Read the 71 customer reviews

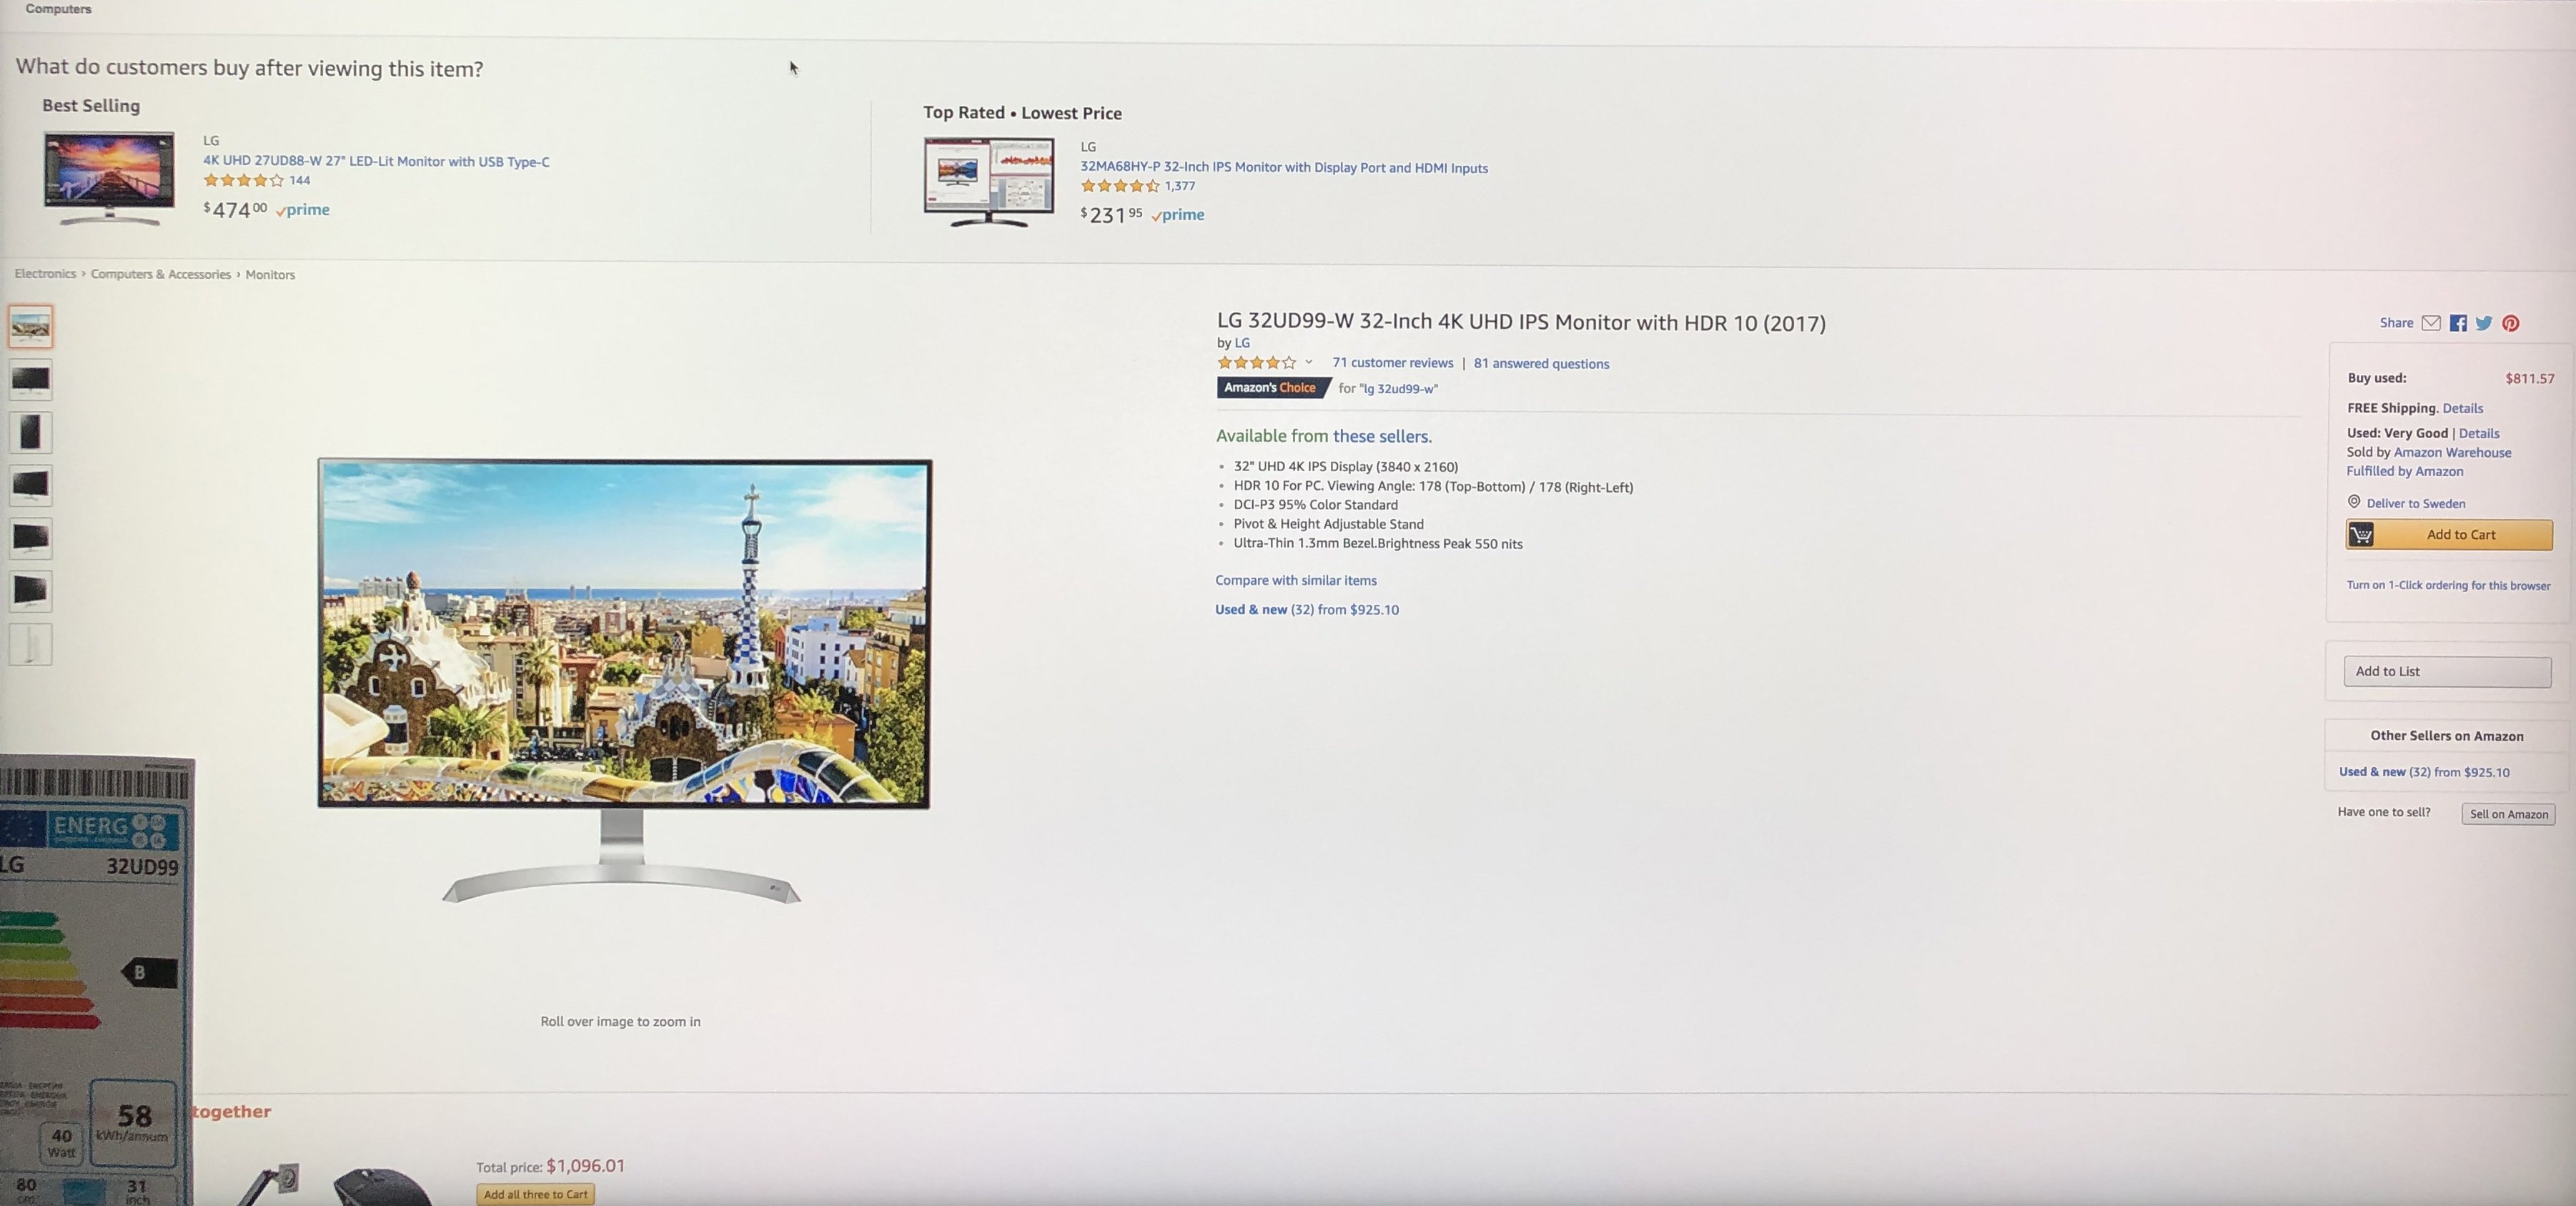pyautogui.click(x=1392, y=363)
